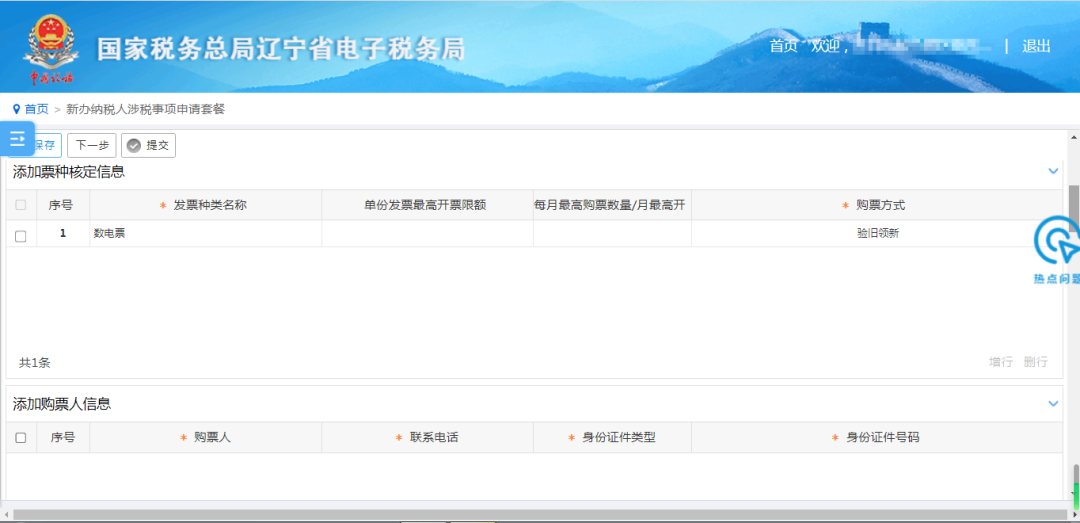This screenshot has height=523, width=1080.
Task: Click the location pin breadcrumb icon
Action: click(x=17, y=109)
